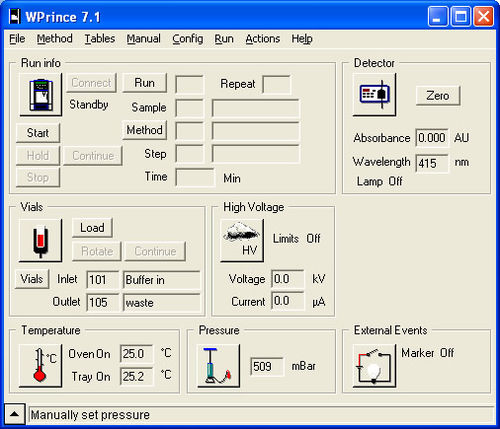The height and width of the screenshot is (429, 500).
Task: Close the WPrince 7.1 window
Action: pyautogui.click(x=483, y=16)
